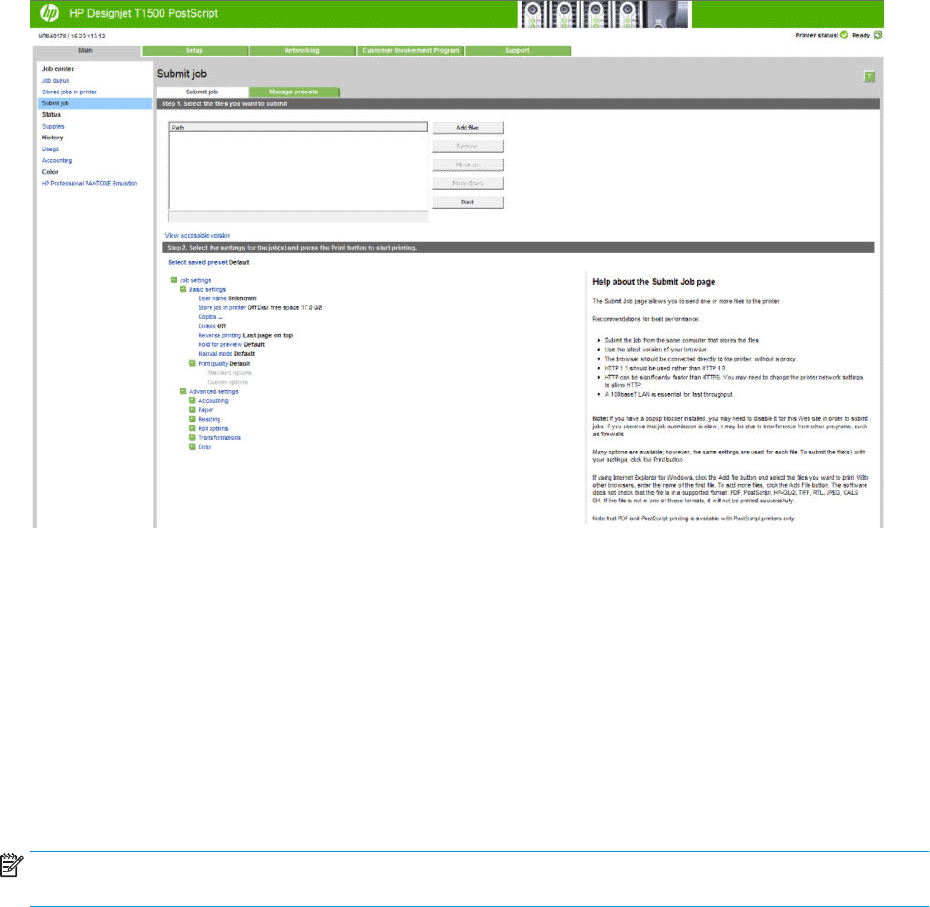Click the Remove button
This screenshot has width=930, height=907.
pyautogui.click(x=468, y=146)
